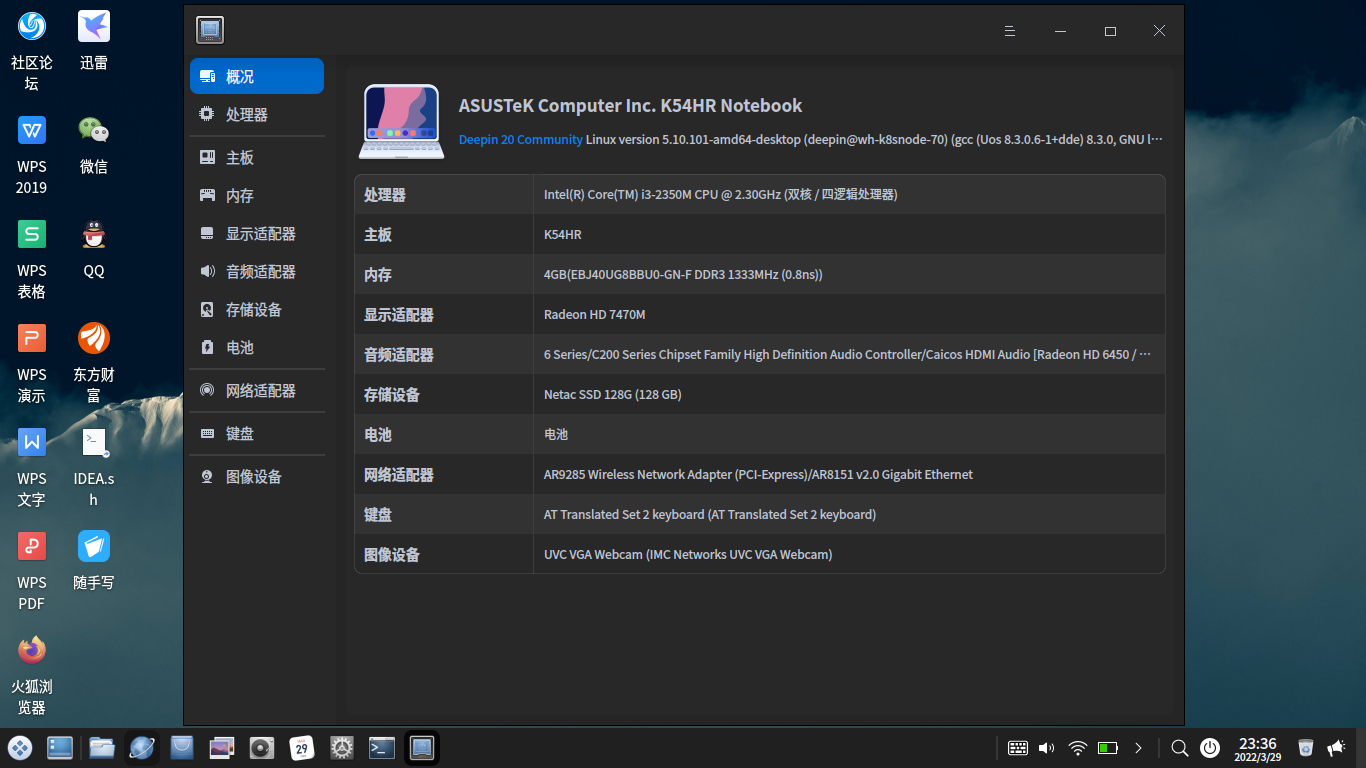This screenshot has height=768, width=1366.
Task: Click the 键盘 keyboard icon in sidebar
Action: click(x=207, y=434)
